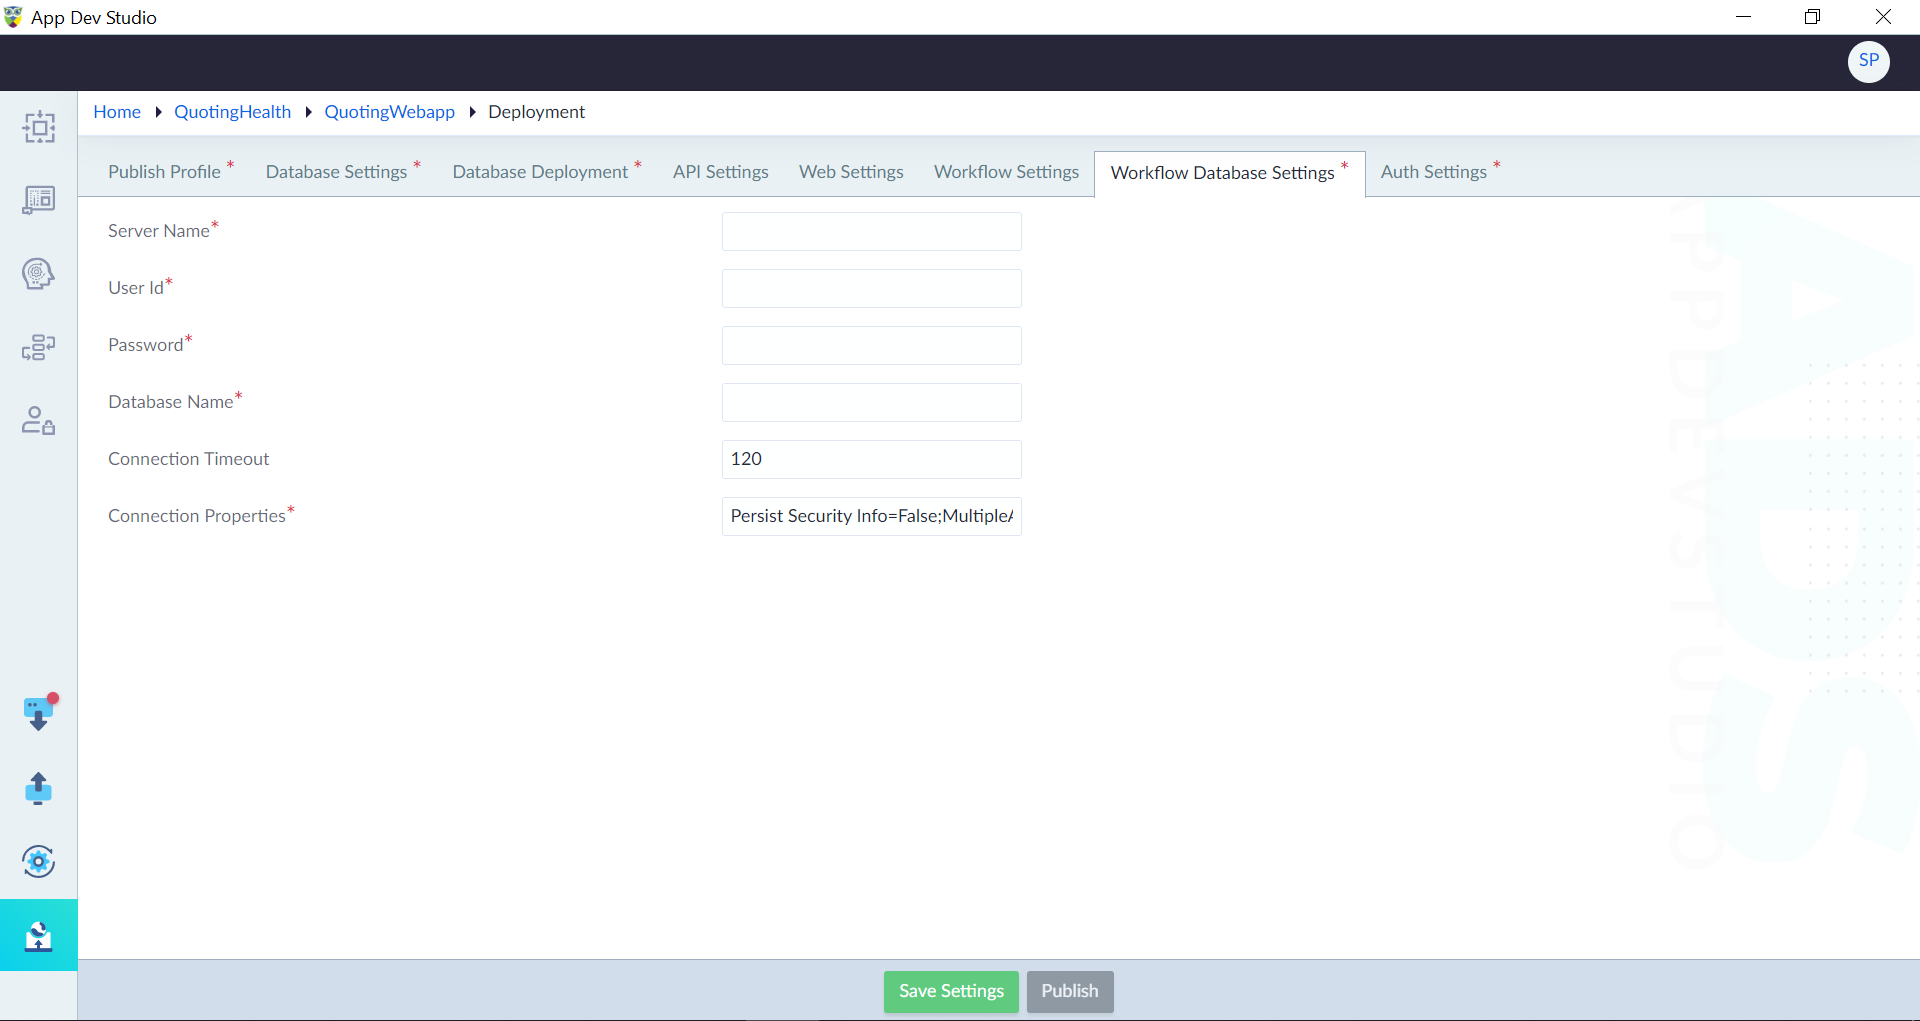The image size is (1920, 1021).
Task: Click the Connection Timeout field with 120
Action: [x=871, y=459]
